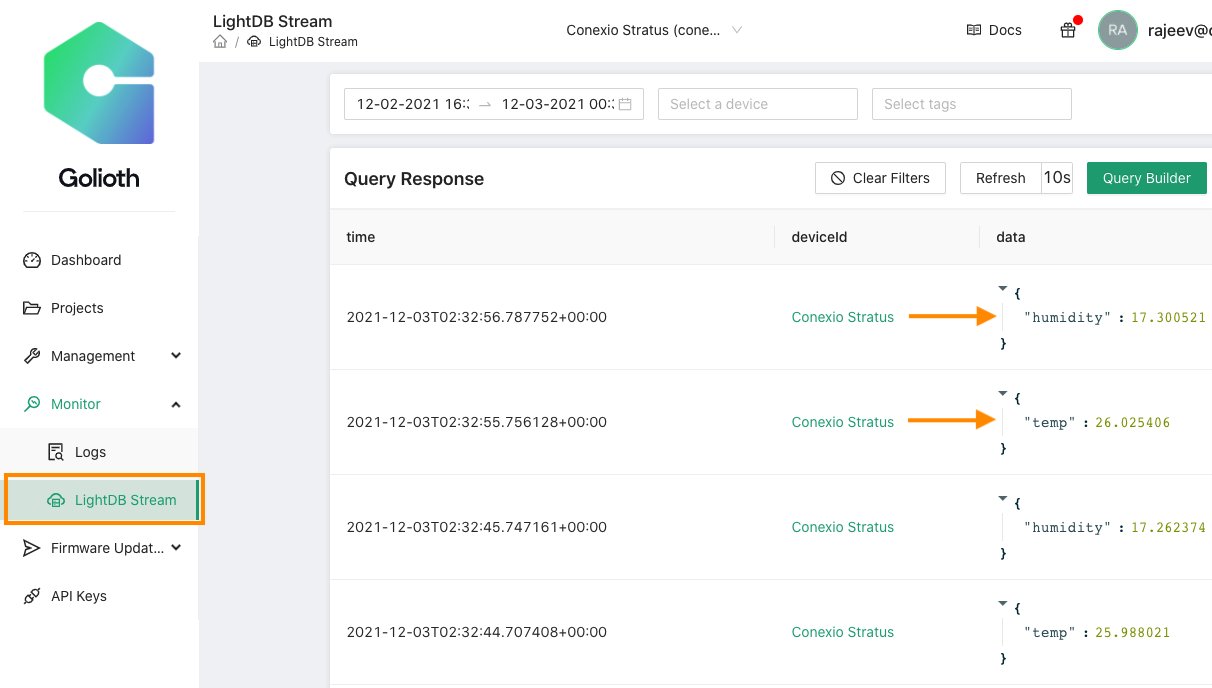Click the cloud icon in breadcrumb
This screenshot has height=688, width=1212.
pos(254,42)
